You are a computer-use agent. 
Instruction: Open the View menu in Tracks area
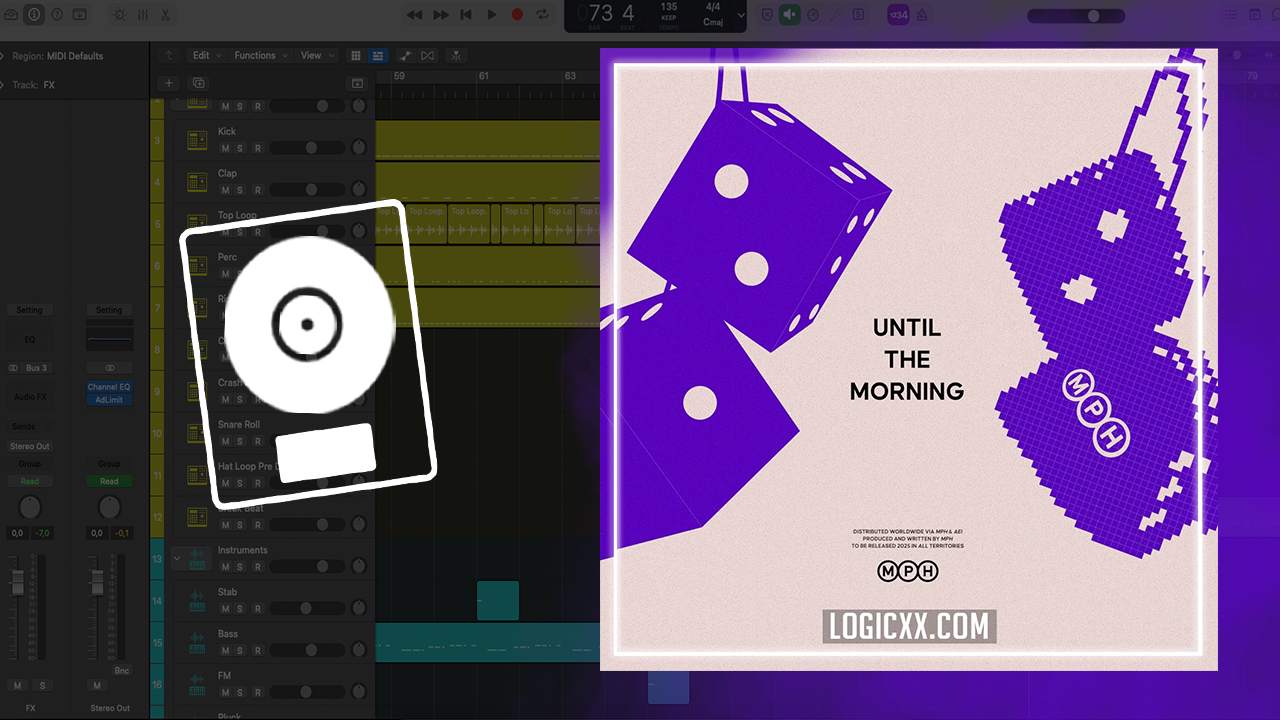(316, 56)
